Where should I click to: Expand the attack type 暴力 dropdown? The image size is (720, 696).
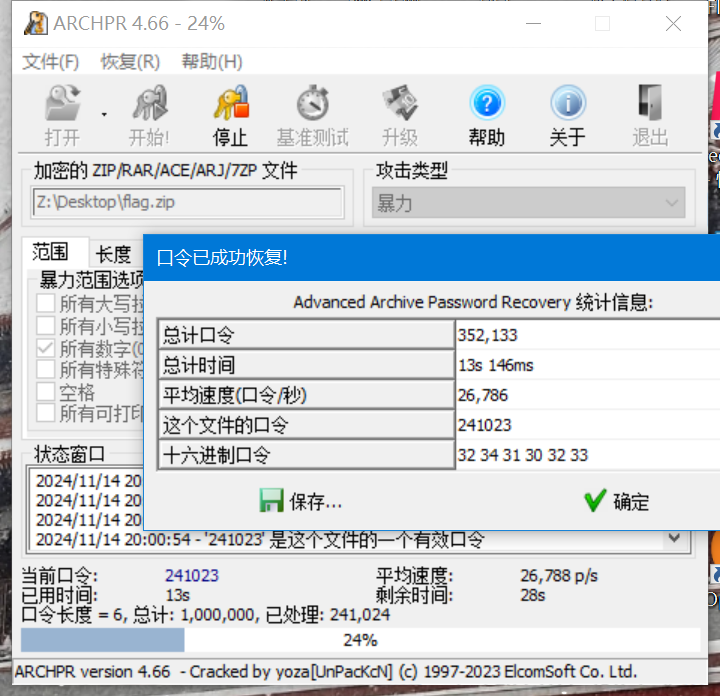[529, 202]
